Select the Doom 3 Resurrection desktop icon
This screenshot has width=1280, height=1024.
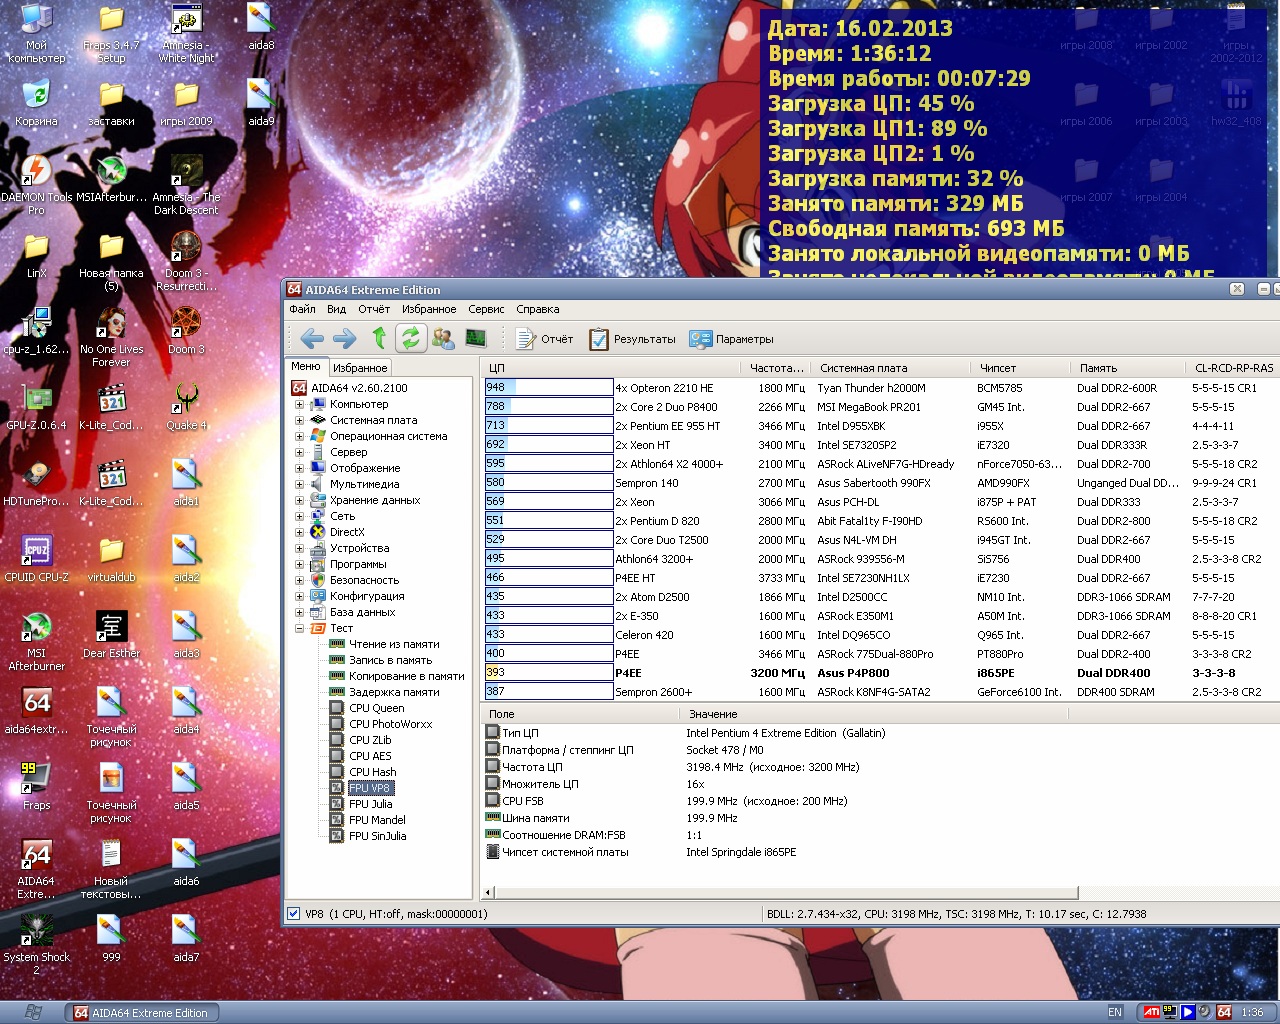186,262
